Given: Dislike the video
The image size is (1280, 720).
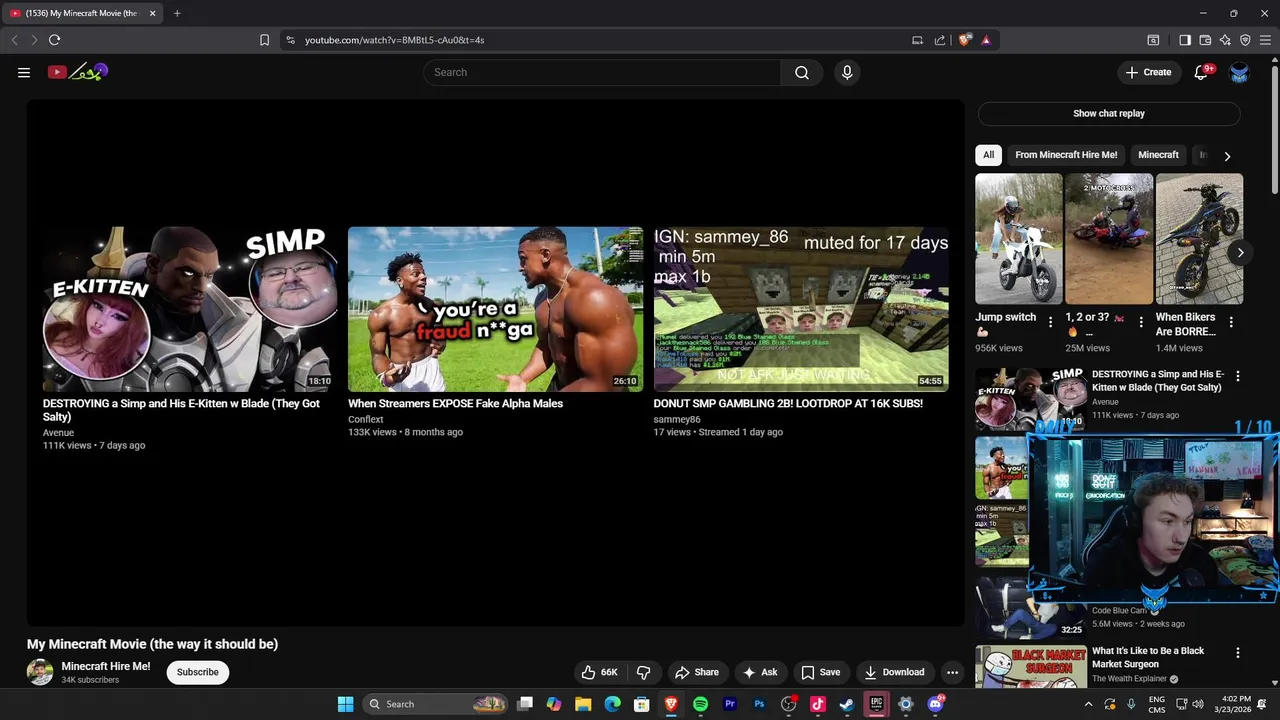Looking at the screenshot, I should point(644,672).
